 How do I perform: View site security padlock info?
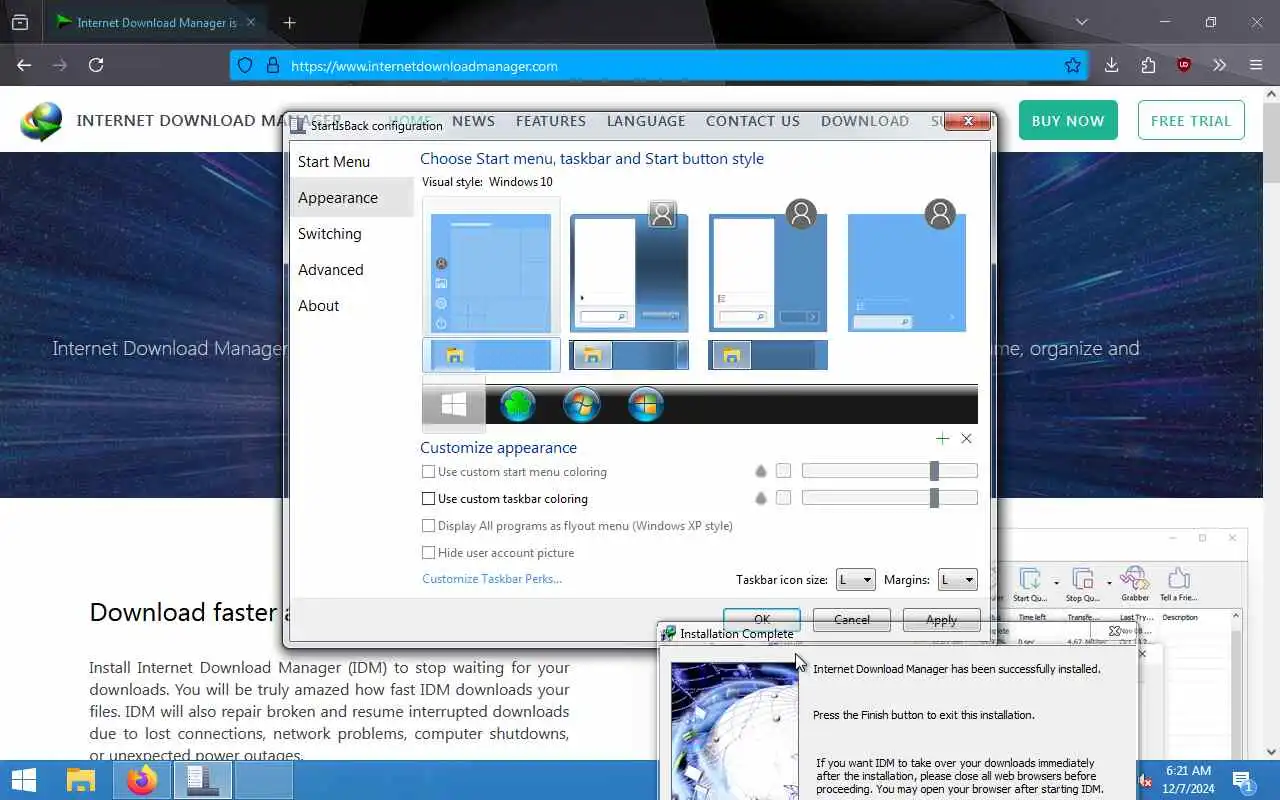(272, 66)
